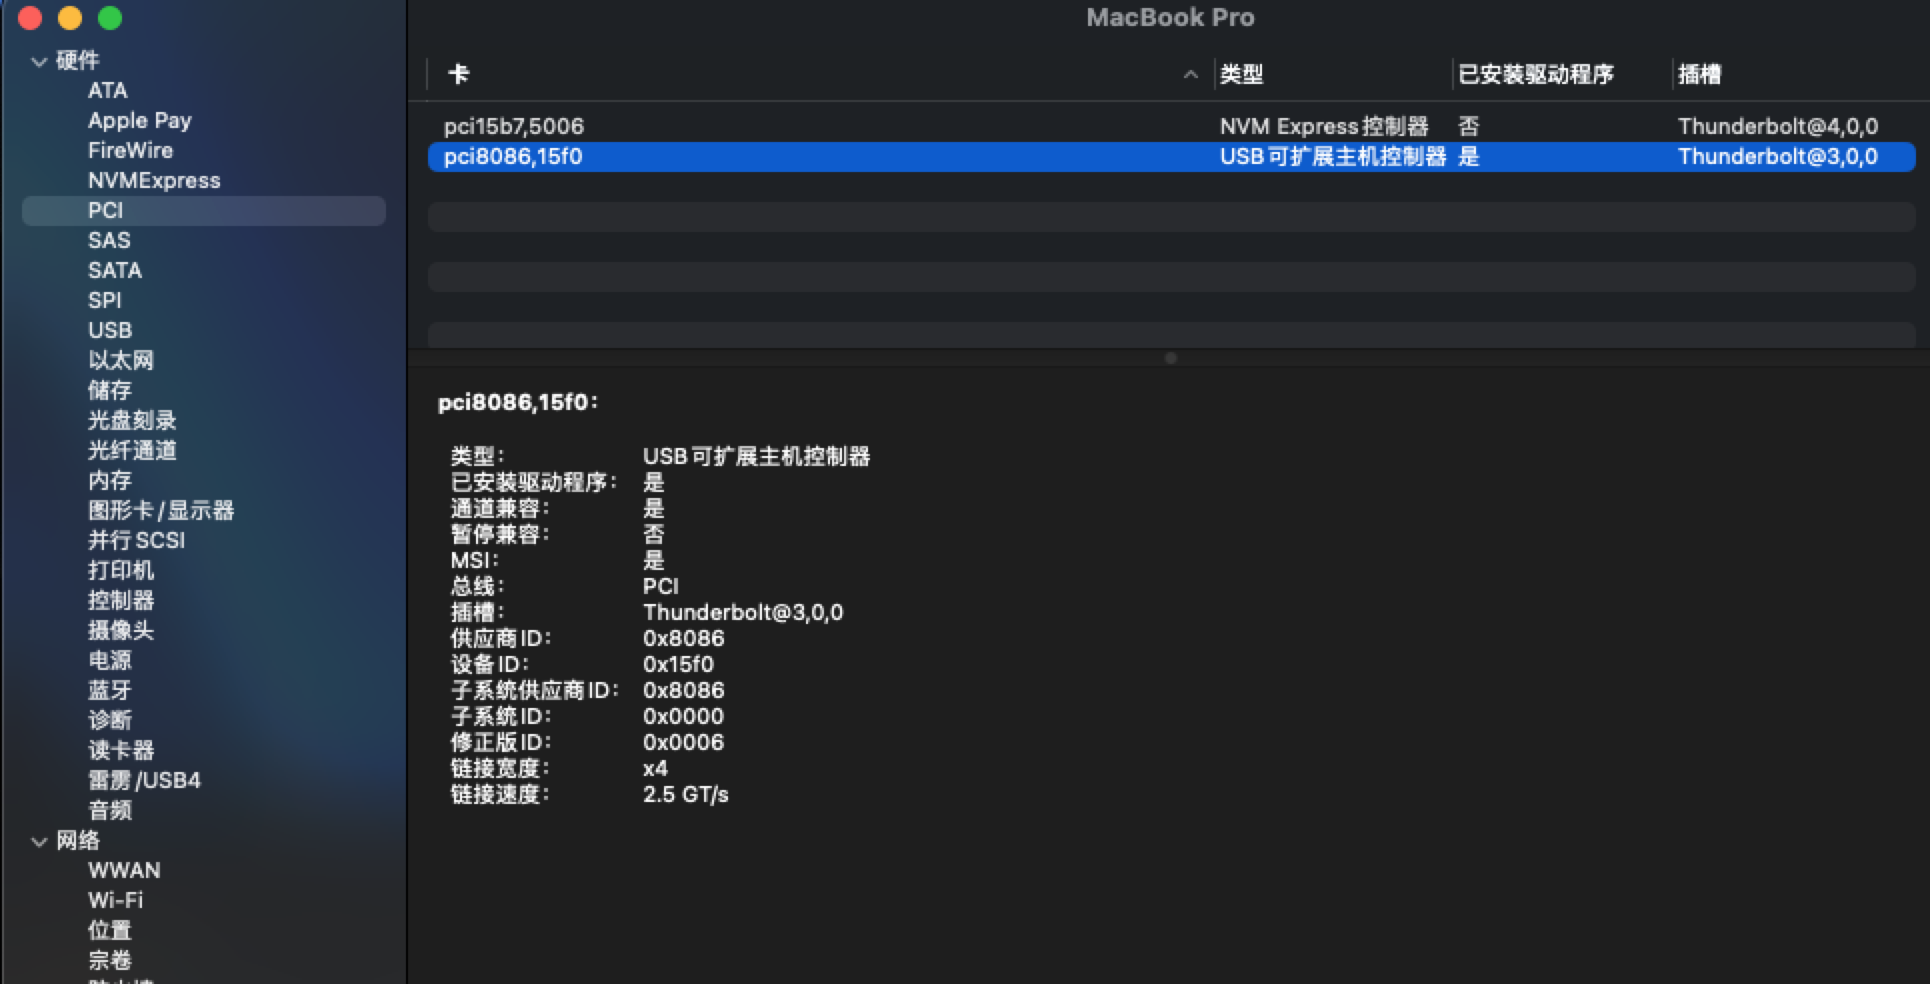
Task: Open 摄像头 in the sidebar
Action: pos(120,630)
